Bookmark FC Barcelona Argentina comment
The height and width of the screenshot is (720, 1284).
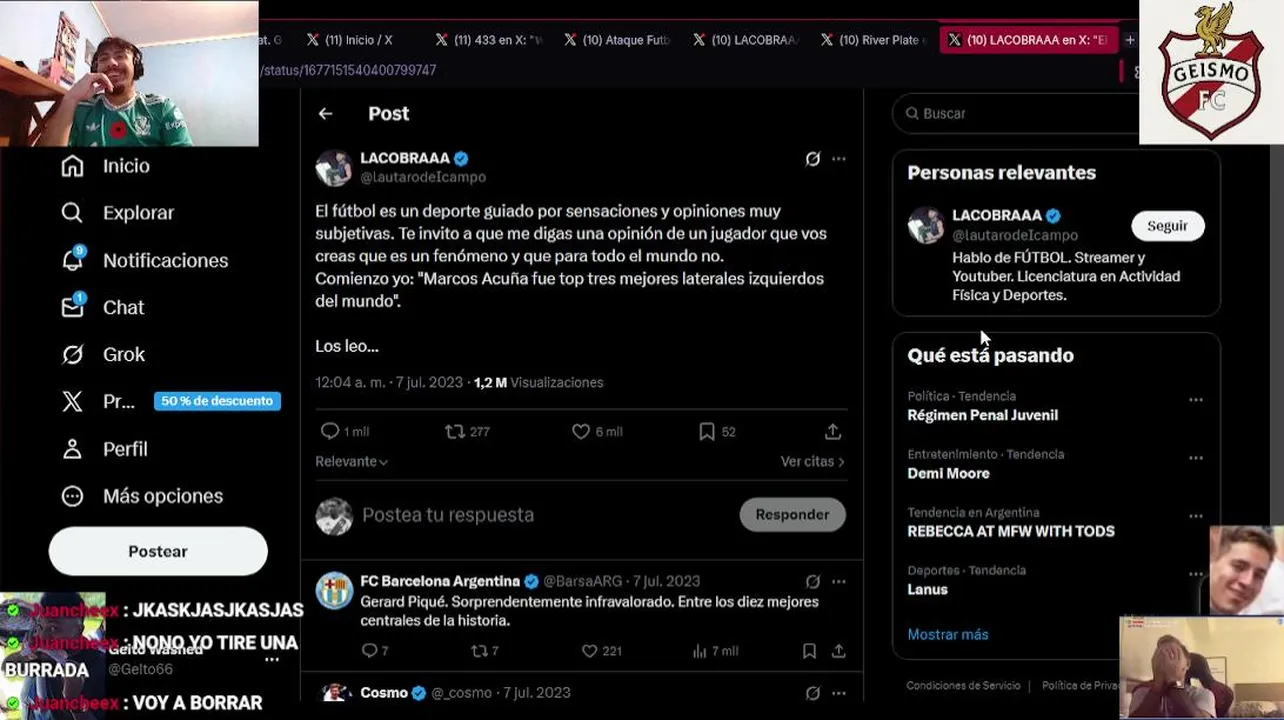click(809, 651)
